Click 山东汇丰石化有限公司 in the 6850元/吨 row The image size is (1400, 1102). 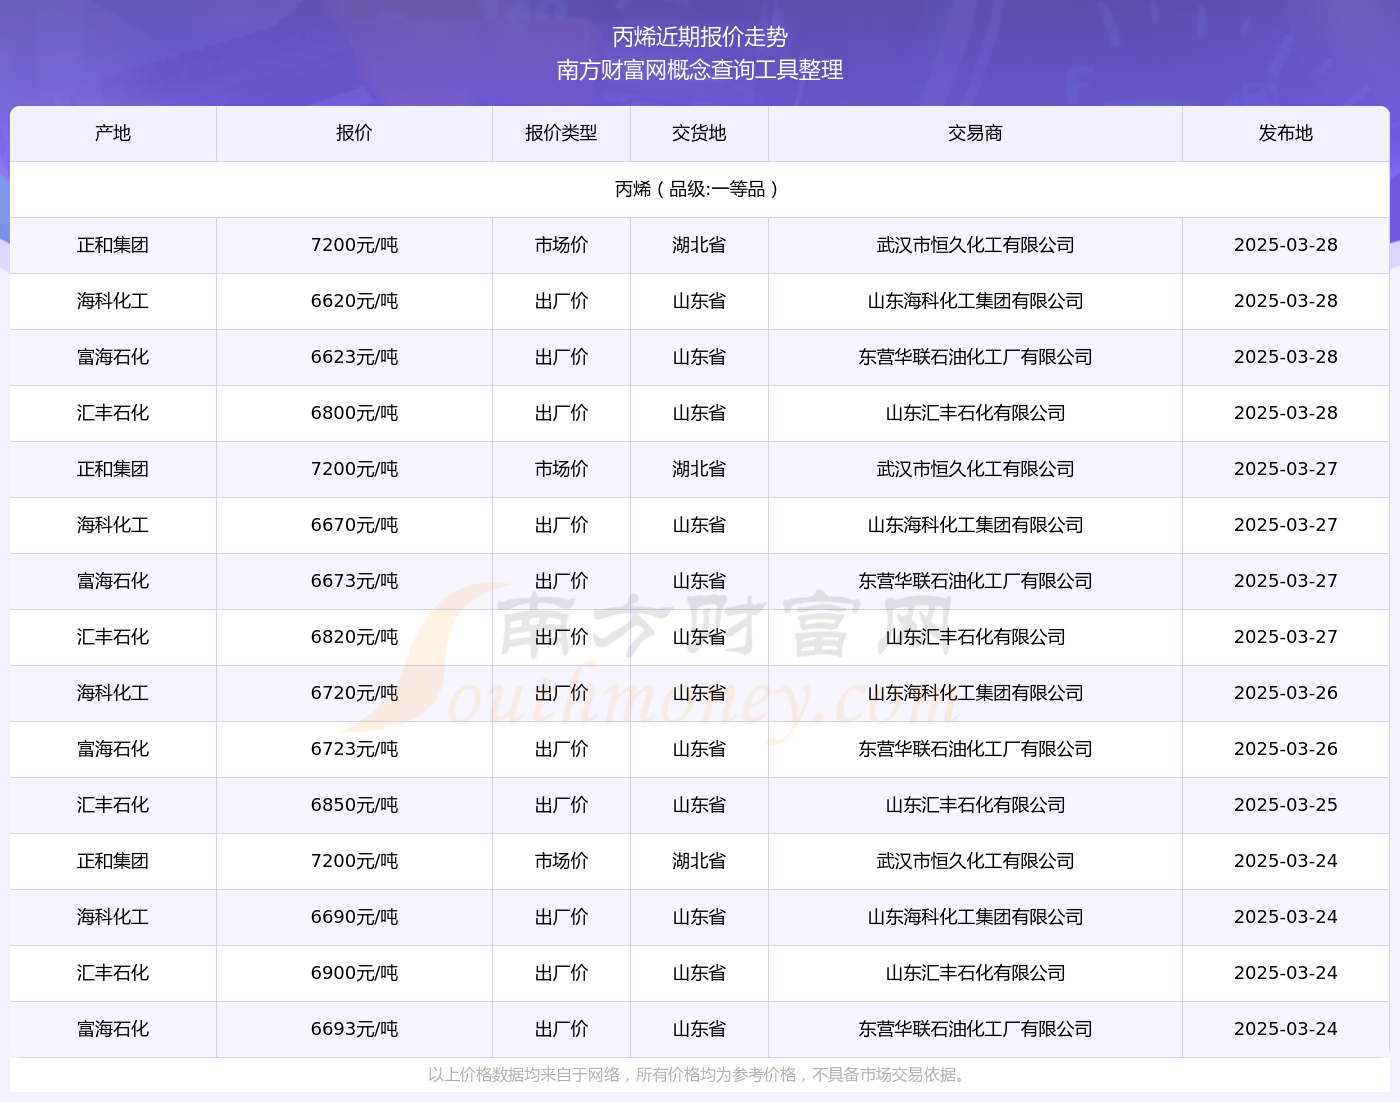tap(975, 805)
